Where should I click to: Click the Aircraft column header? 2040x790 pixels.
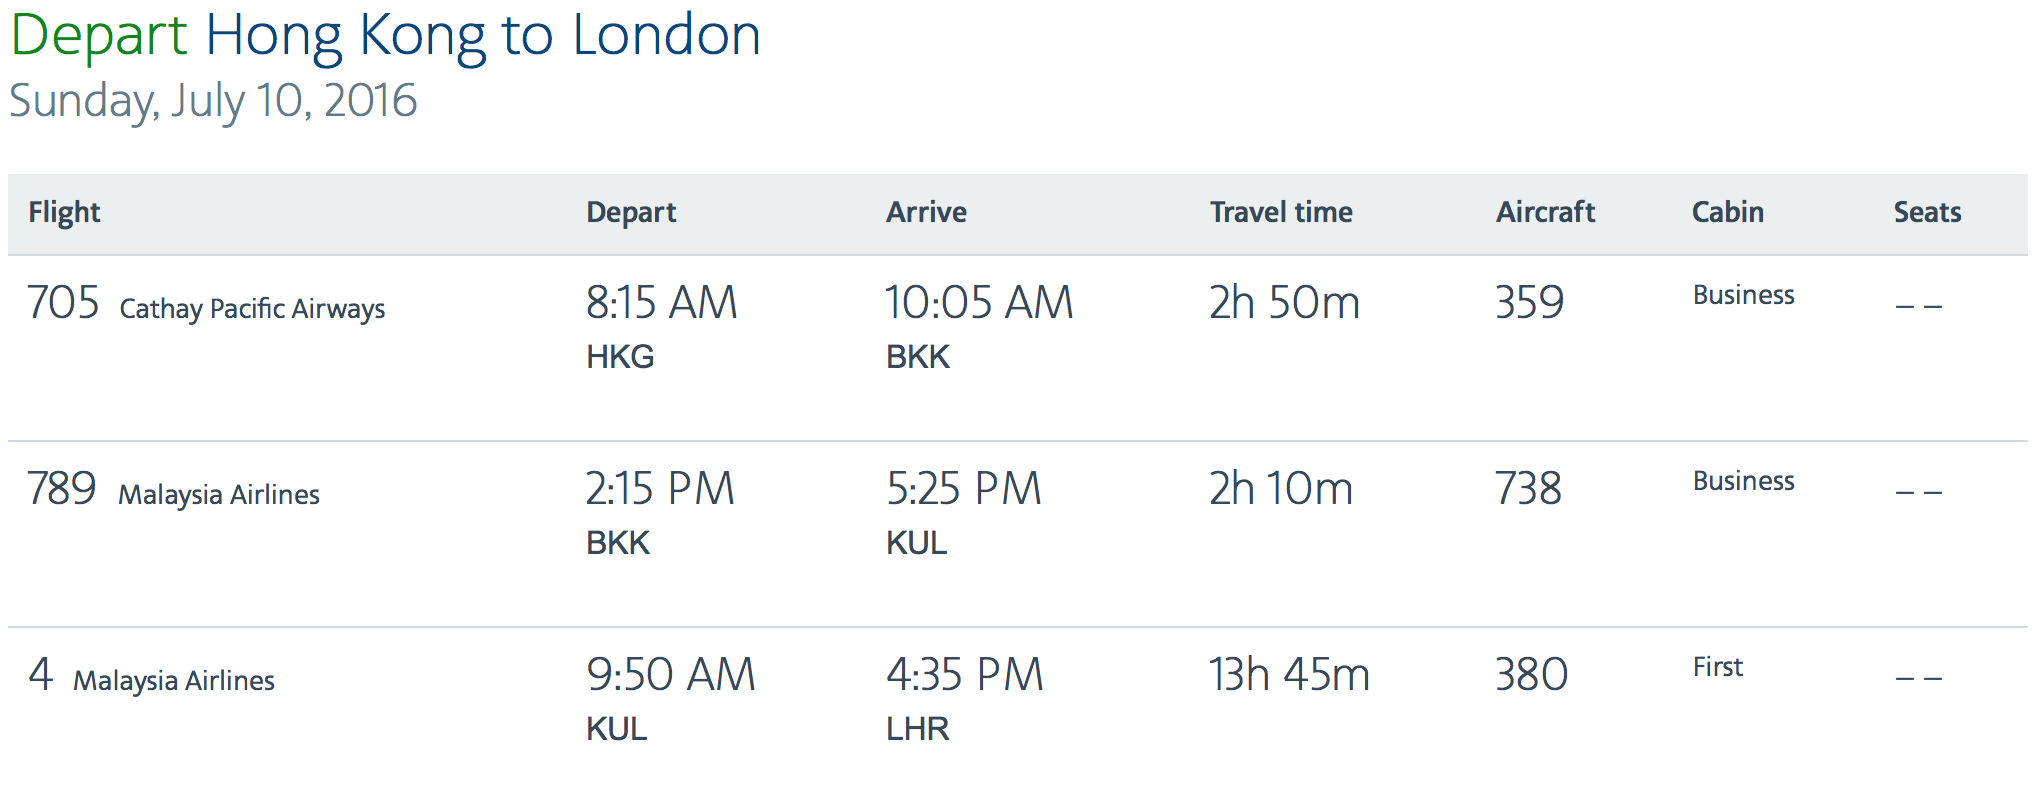(x=1545, y=212)
